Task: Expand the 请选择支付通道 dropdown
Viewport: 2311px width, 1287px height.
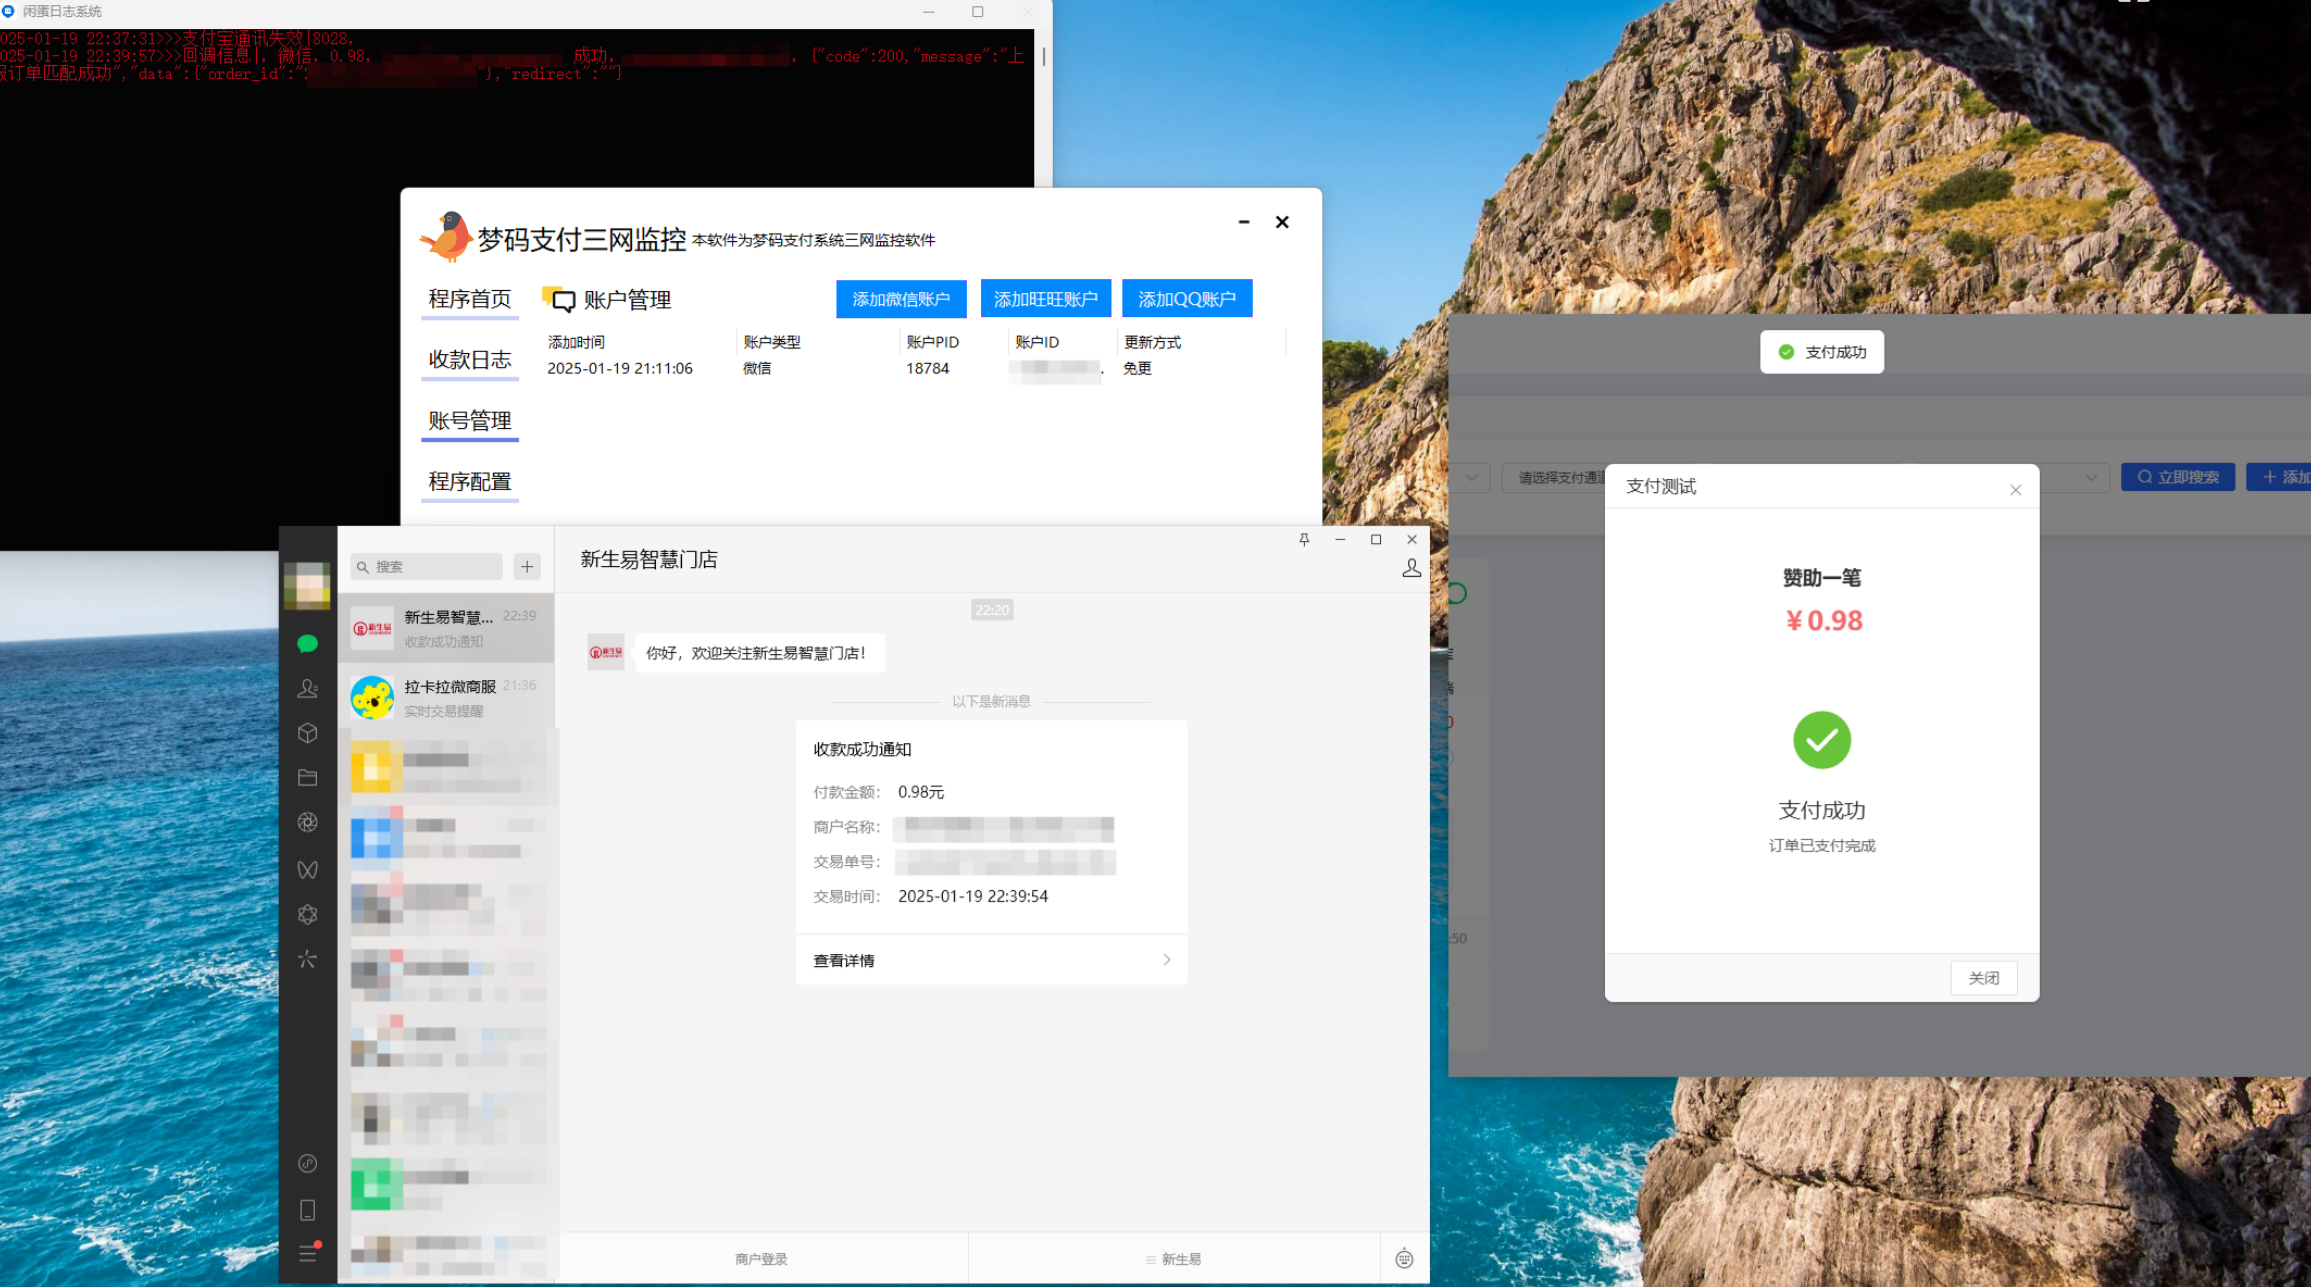Action: pyautogui.click(x=1557, y=478)
